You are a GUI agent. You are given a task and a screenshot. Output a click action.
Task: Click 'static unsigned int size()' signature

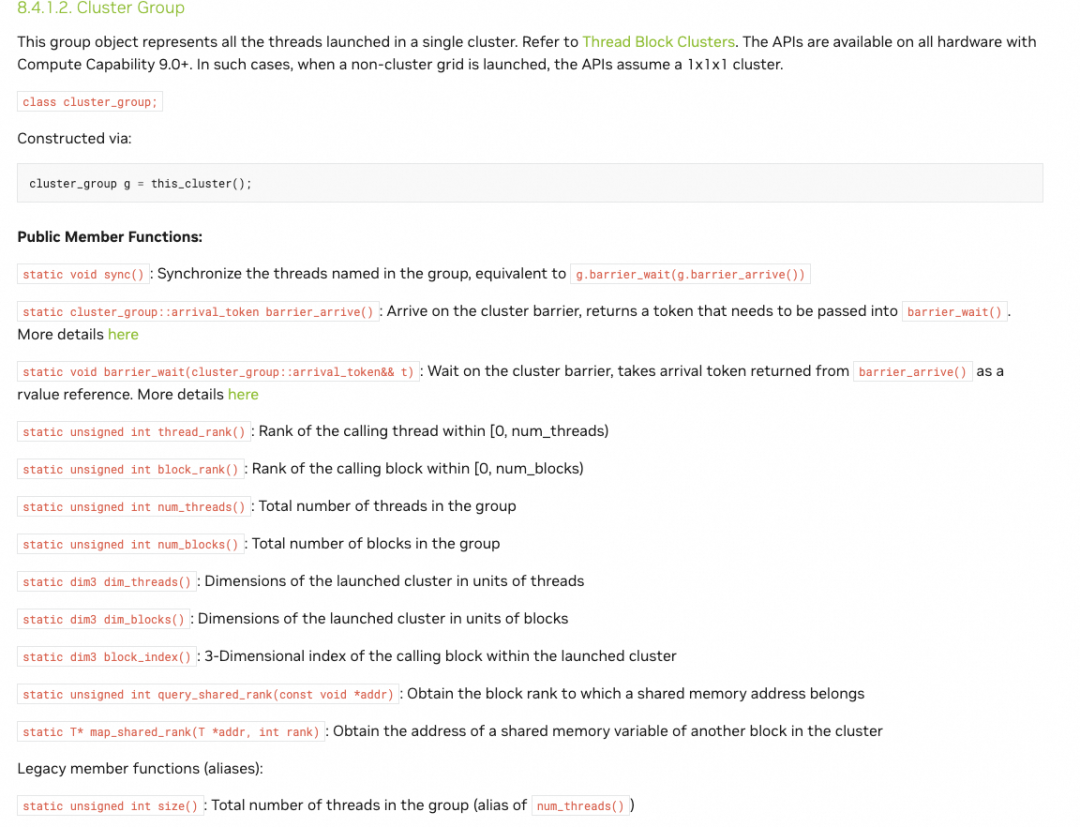(110, 806)
